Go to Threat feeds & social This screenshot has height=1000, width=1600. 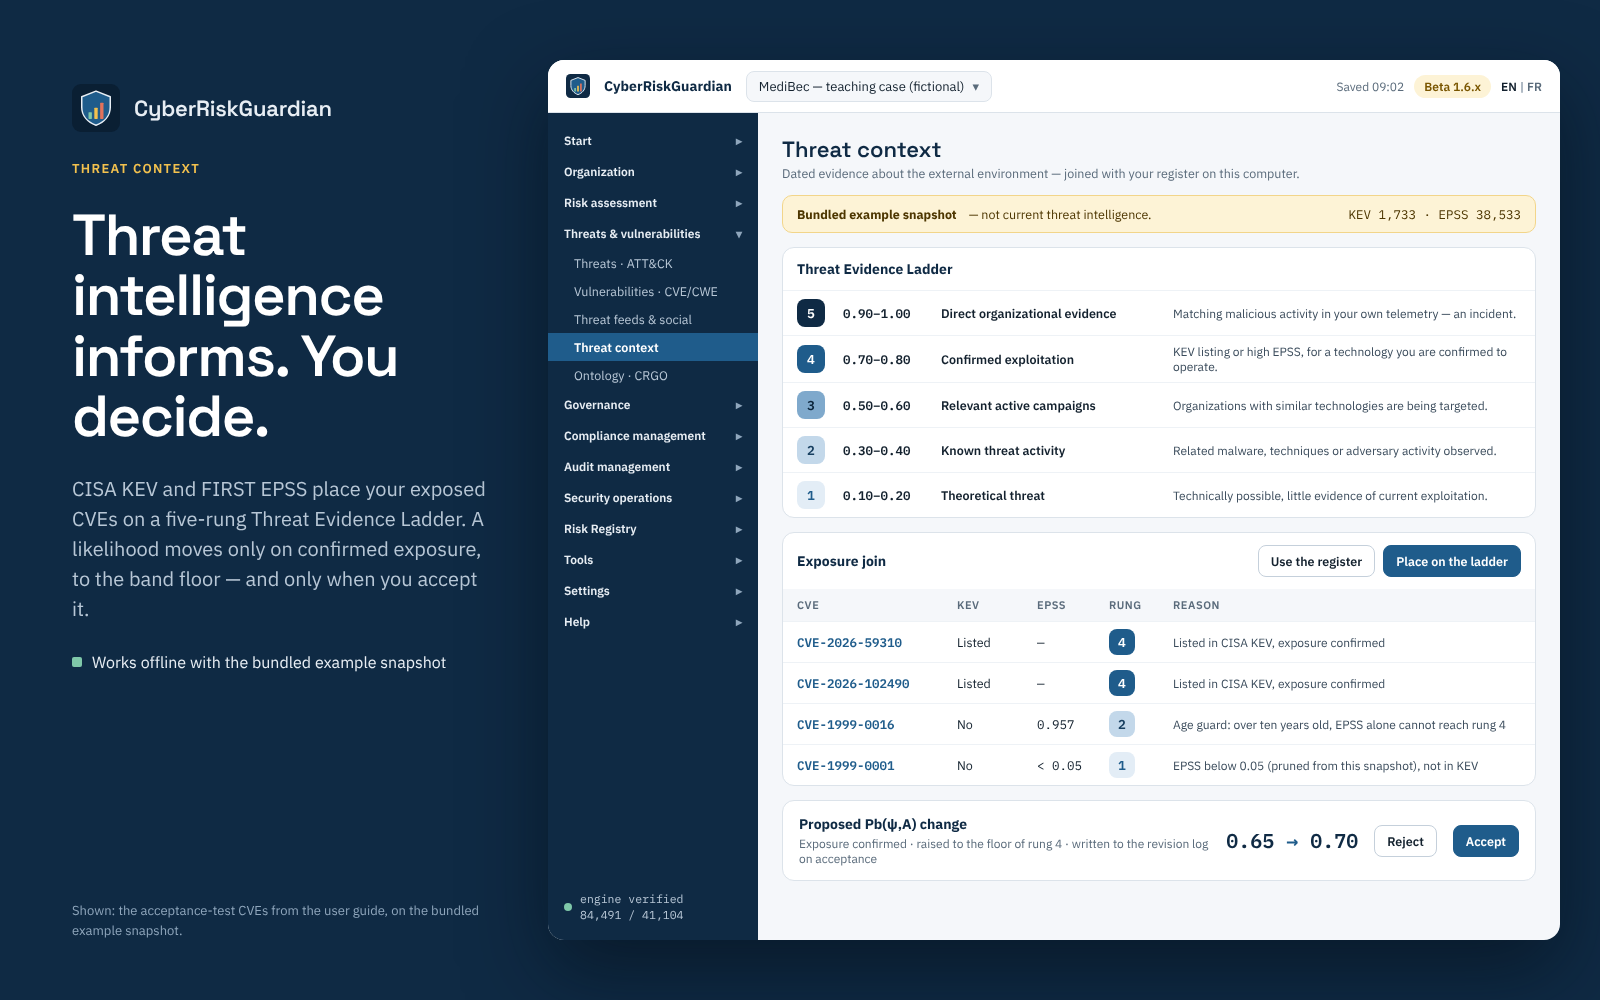(x=653, y=320)
